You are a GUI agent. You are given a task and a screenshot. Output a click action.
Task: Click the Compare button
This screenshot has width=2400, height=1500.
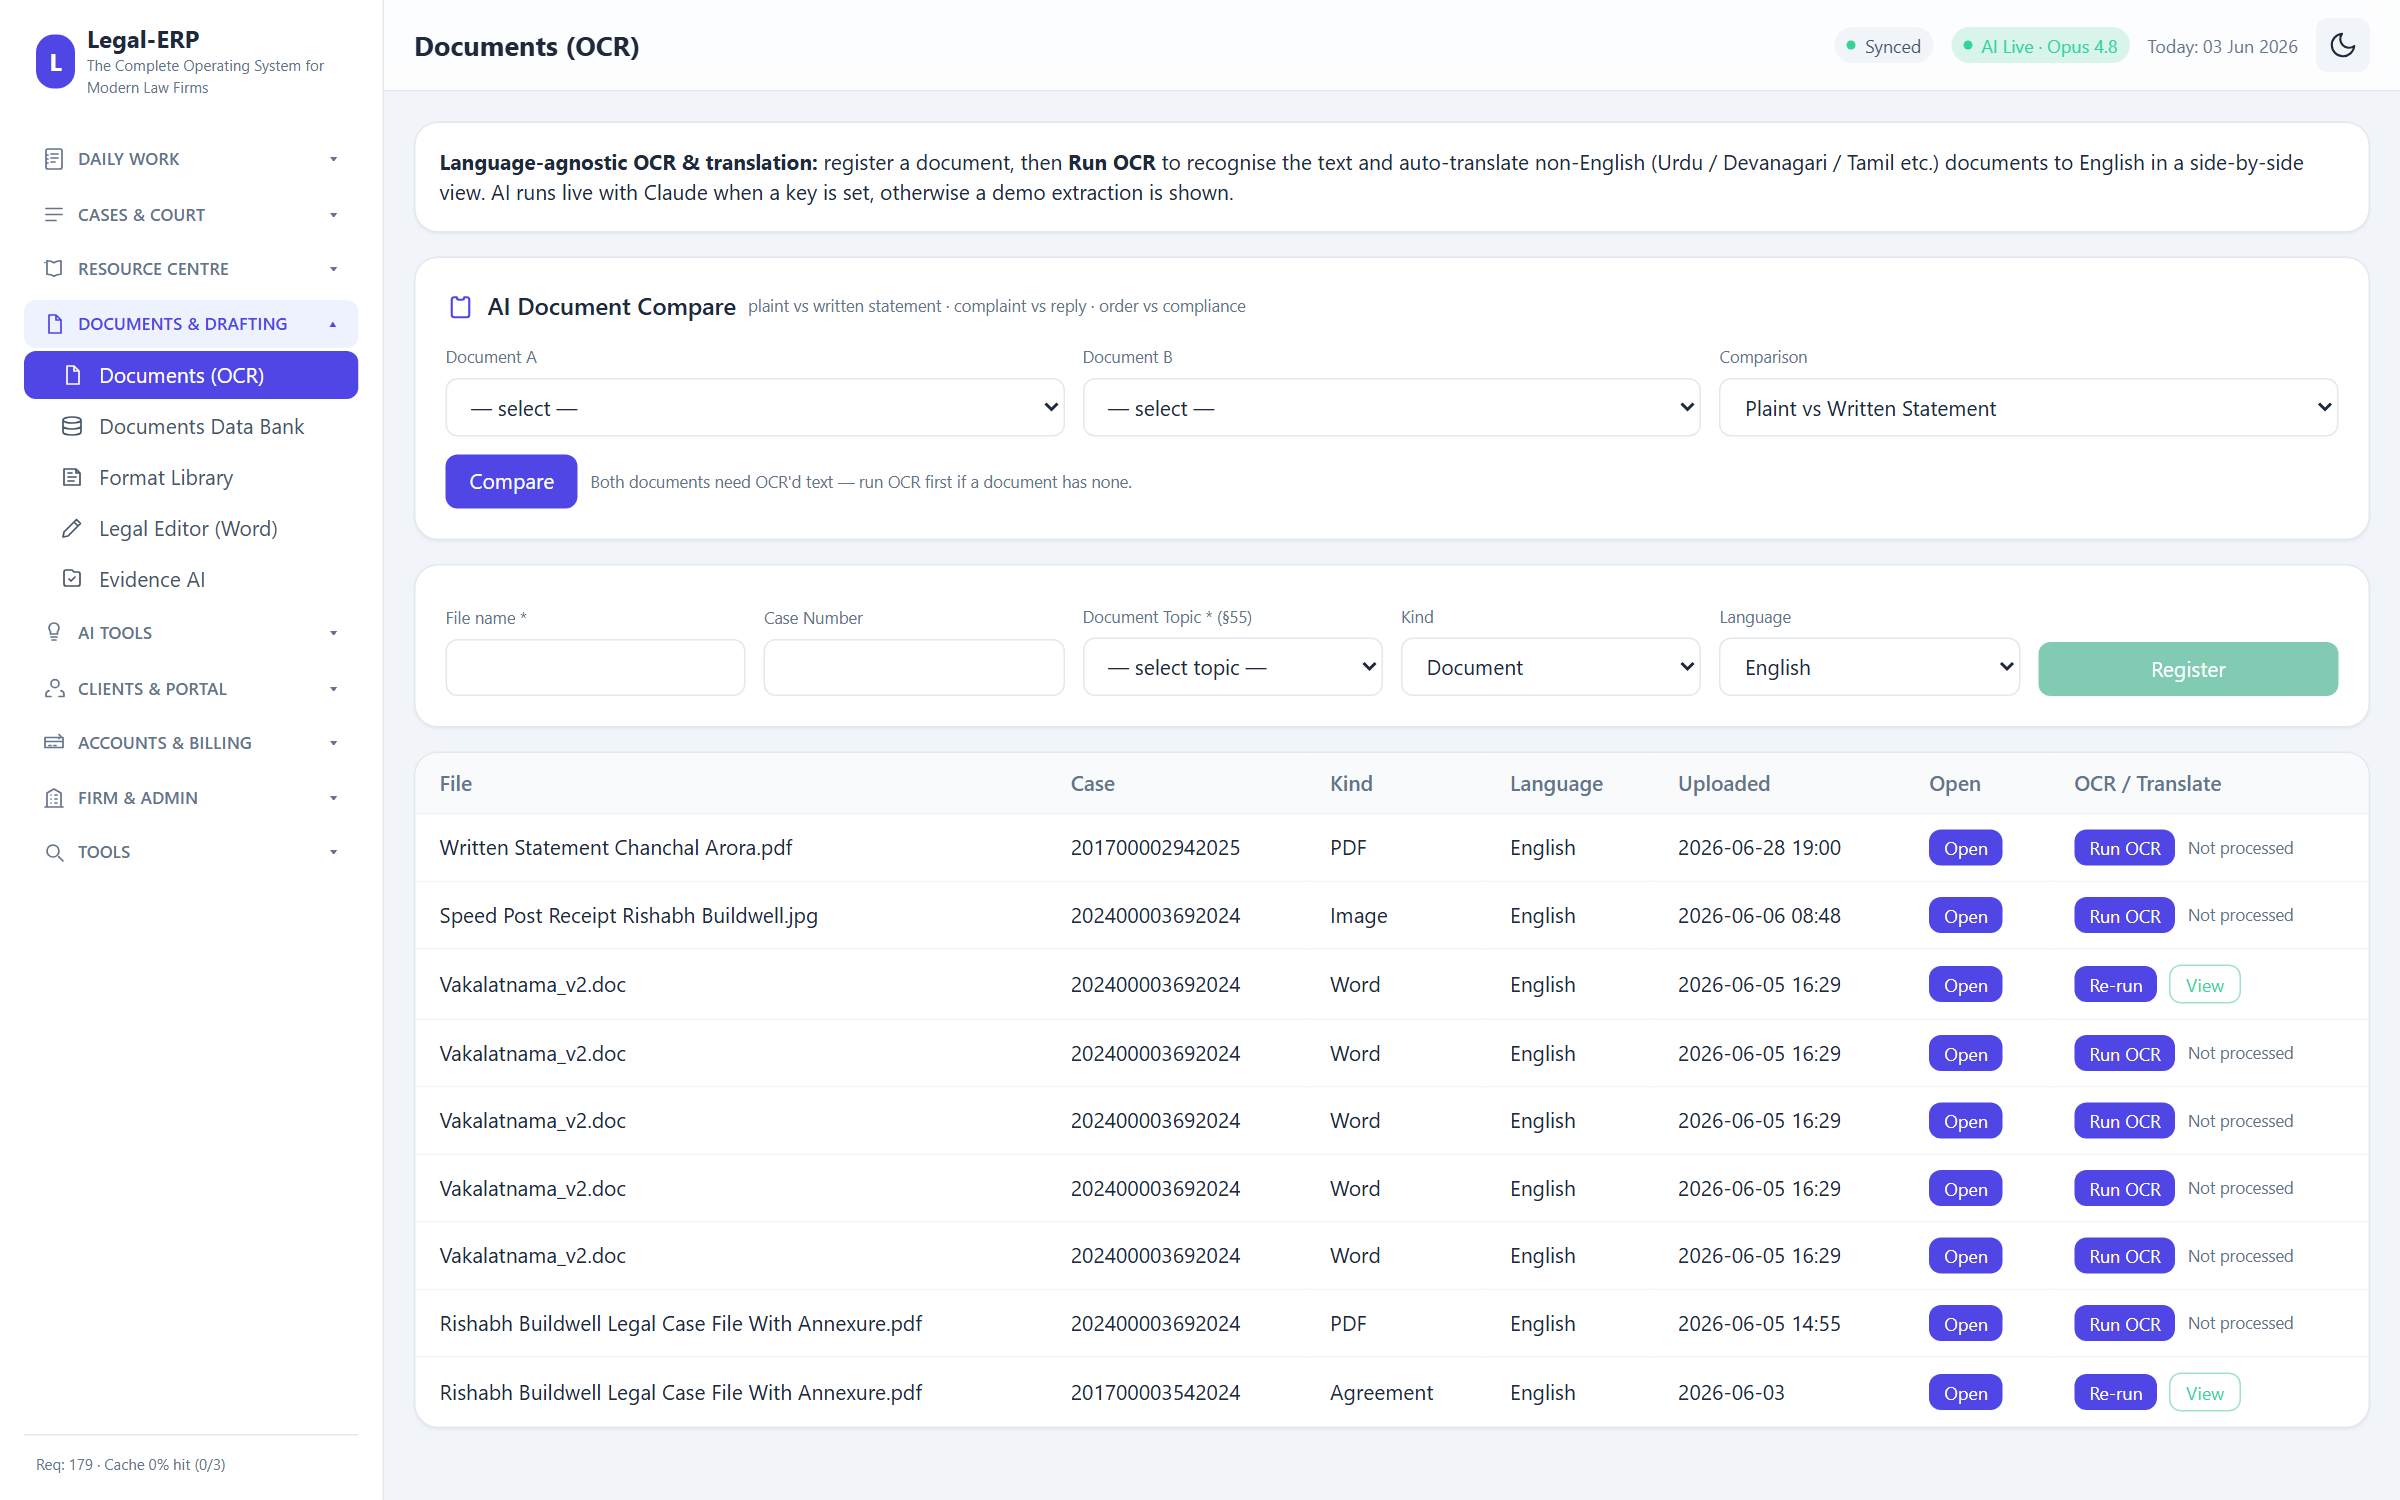511,482
